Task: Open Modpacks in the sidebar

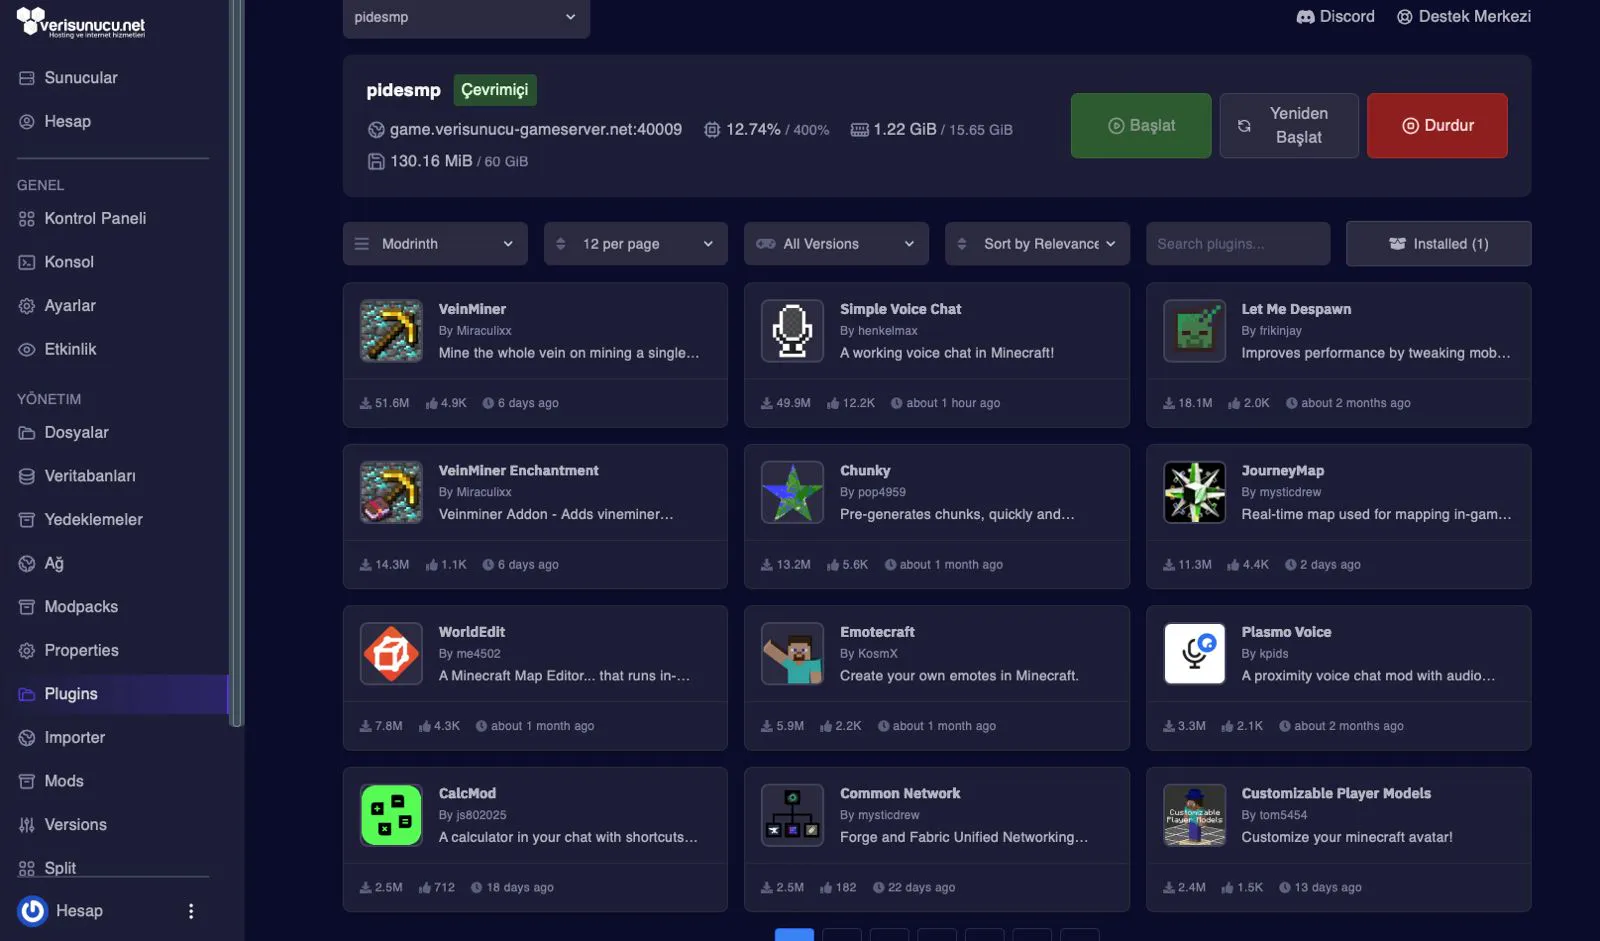Action: click(81, 607)
